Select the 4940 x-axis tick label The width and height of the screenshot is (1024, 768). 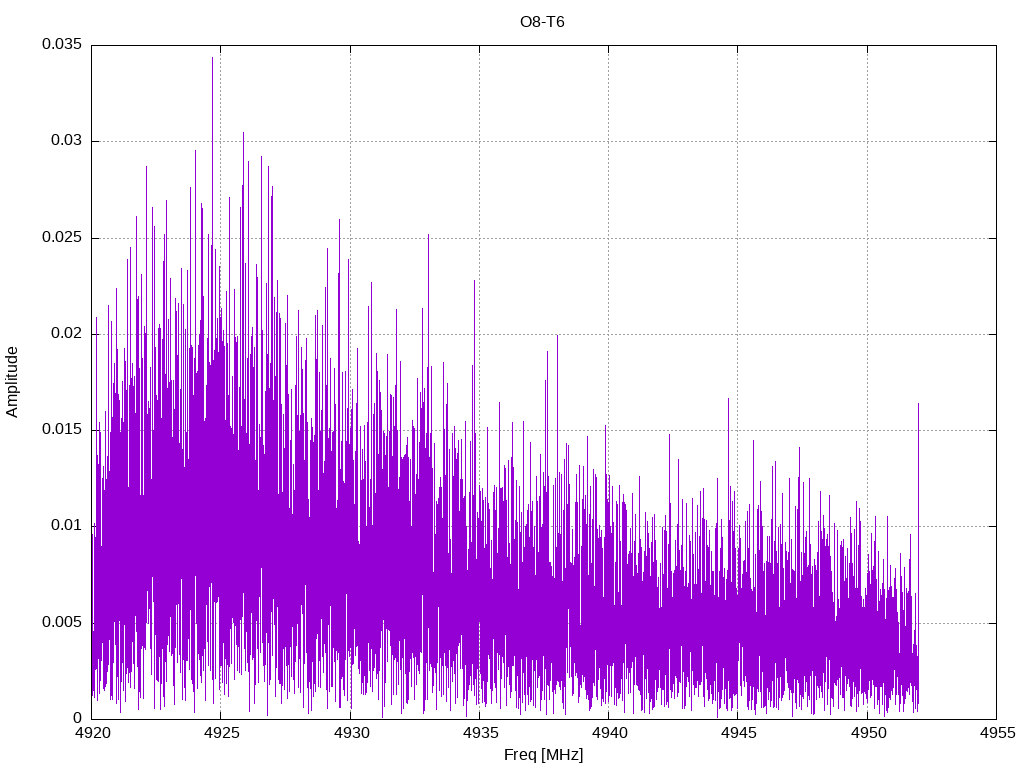[608, 733]
